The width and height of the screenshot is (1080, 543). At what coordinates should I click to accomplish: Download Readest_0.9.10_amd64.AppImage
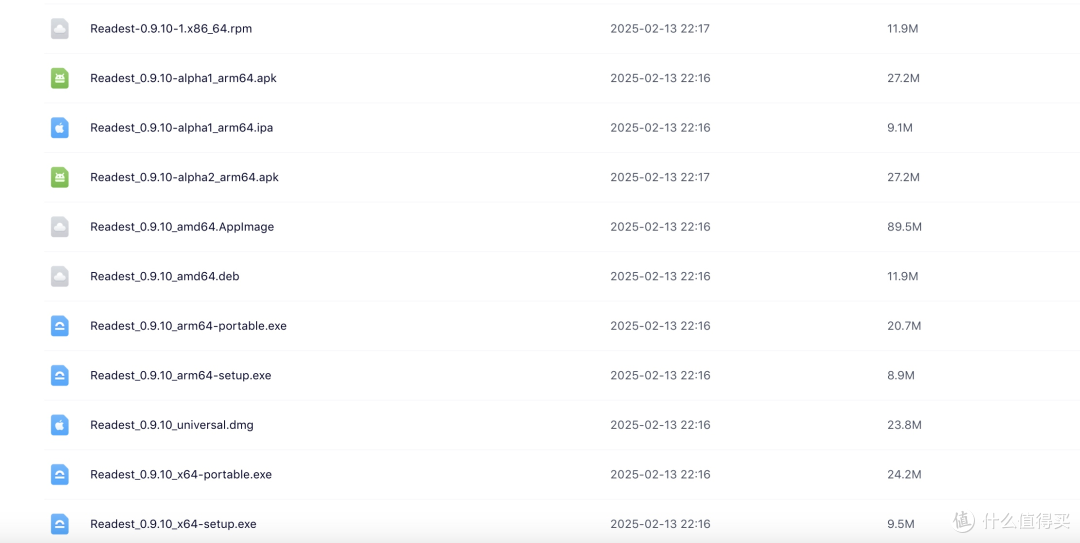point(182,227)
